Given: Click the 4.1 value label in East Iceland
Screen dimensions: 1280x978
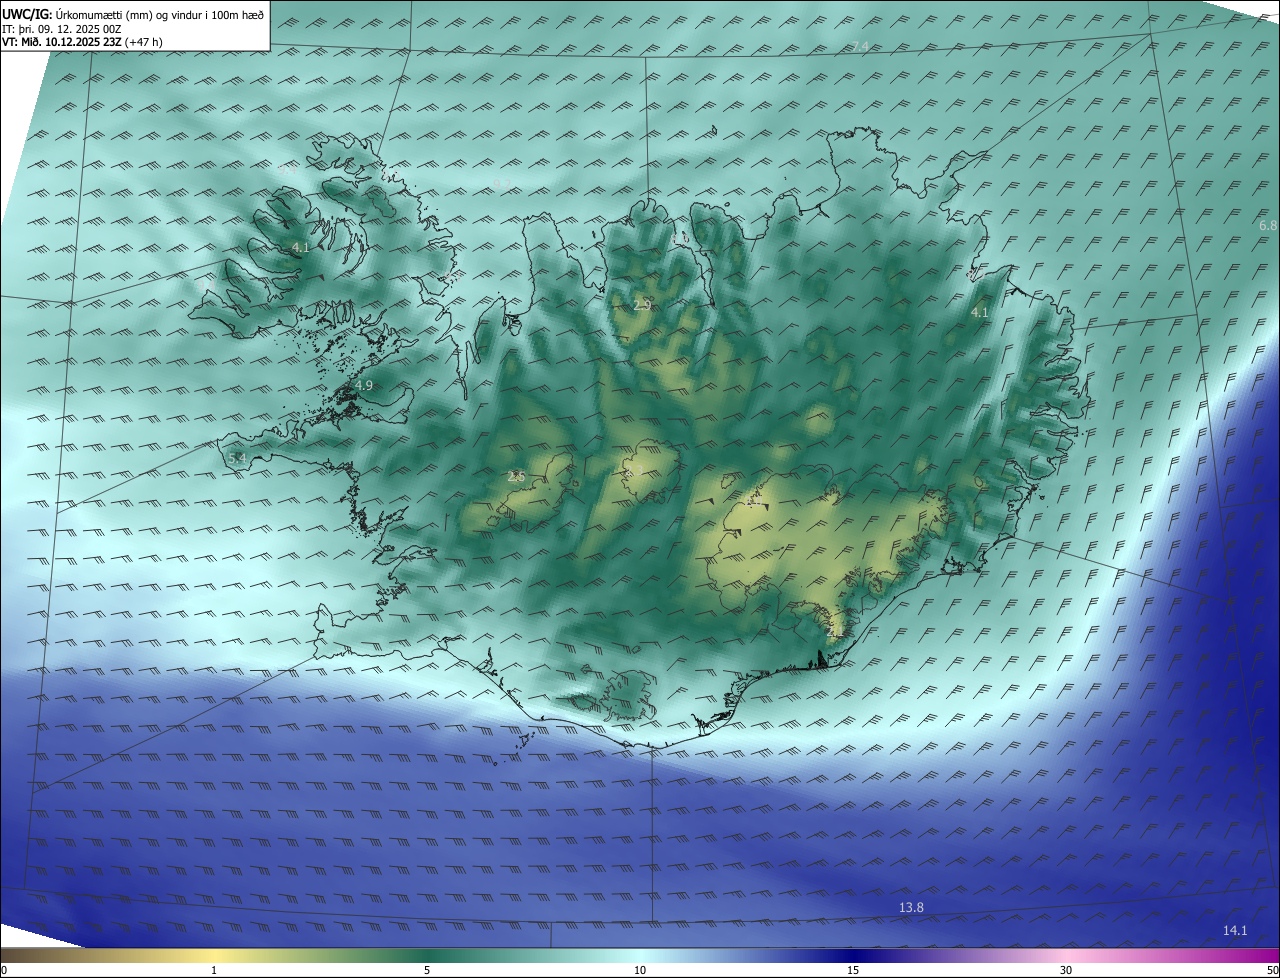Looking at the screenshot, I should pos(980,313).
